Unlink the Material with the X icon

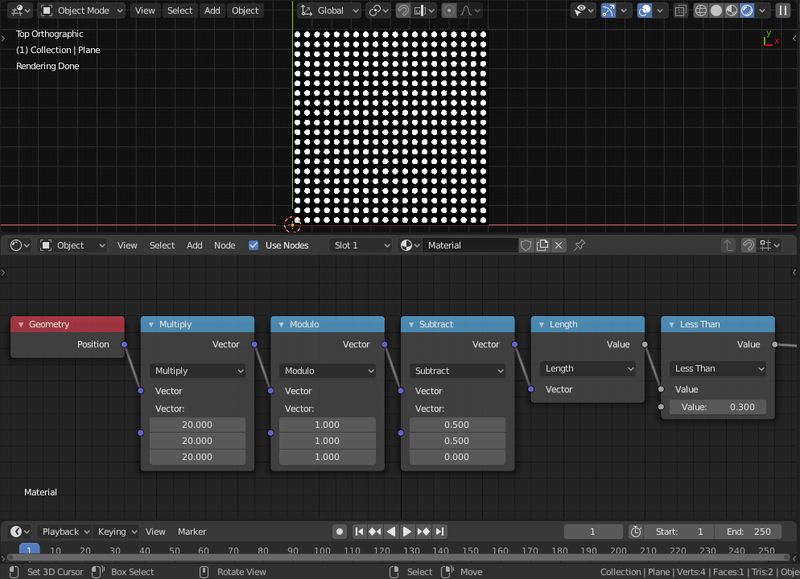click(558, 245)
